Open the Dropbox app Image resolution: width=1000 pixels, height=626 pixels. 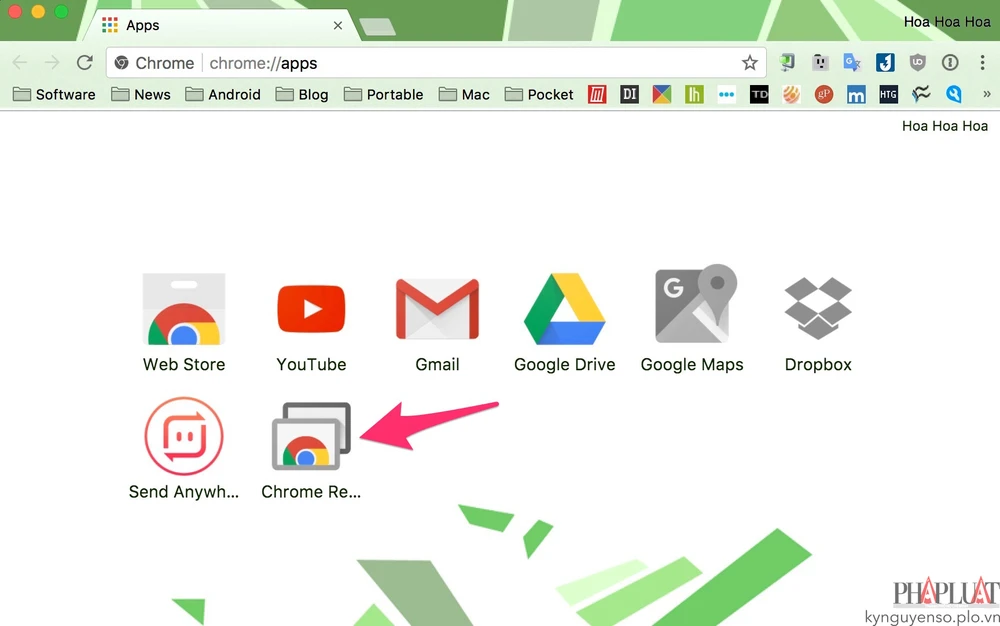point(818,309)
